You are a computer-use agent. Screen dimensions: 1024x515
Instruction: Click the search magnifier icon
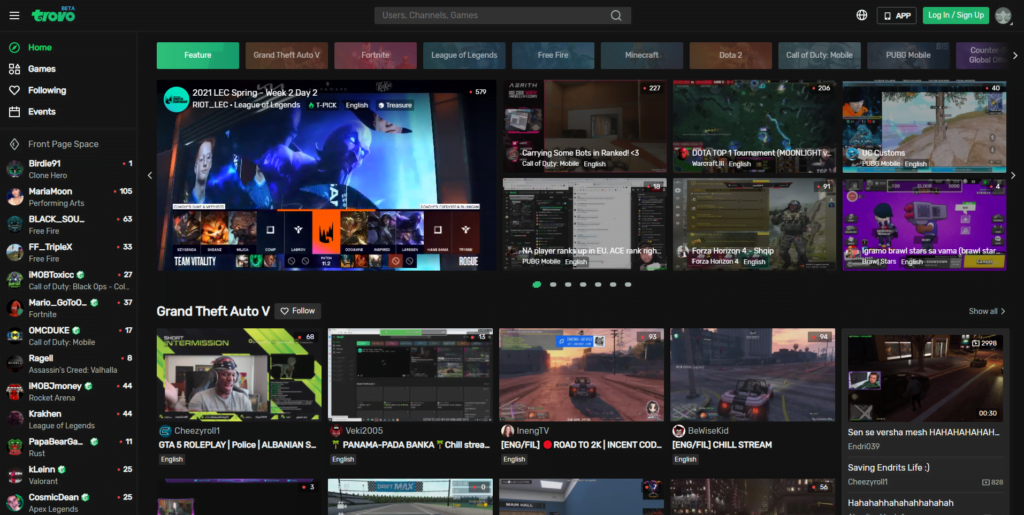(x=616, y=15)
